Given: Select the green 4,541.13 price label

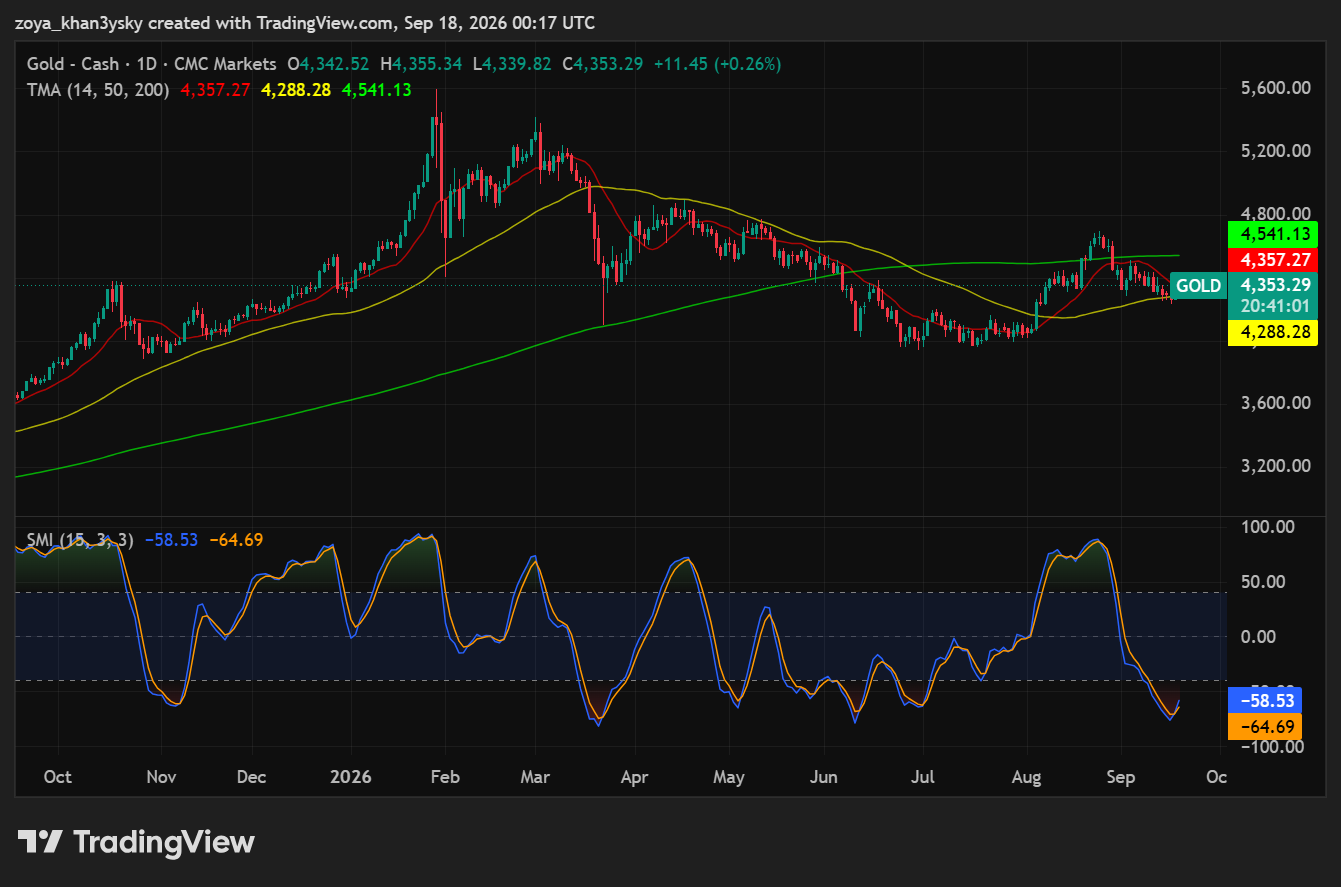Looking at the screenshot, I should (1272, 235).
